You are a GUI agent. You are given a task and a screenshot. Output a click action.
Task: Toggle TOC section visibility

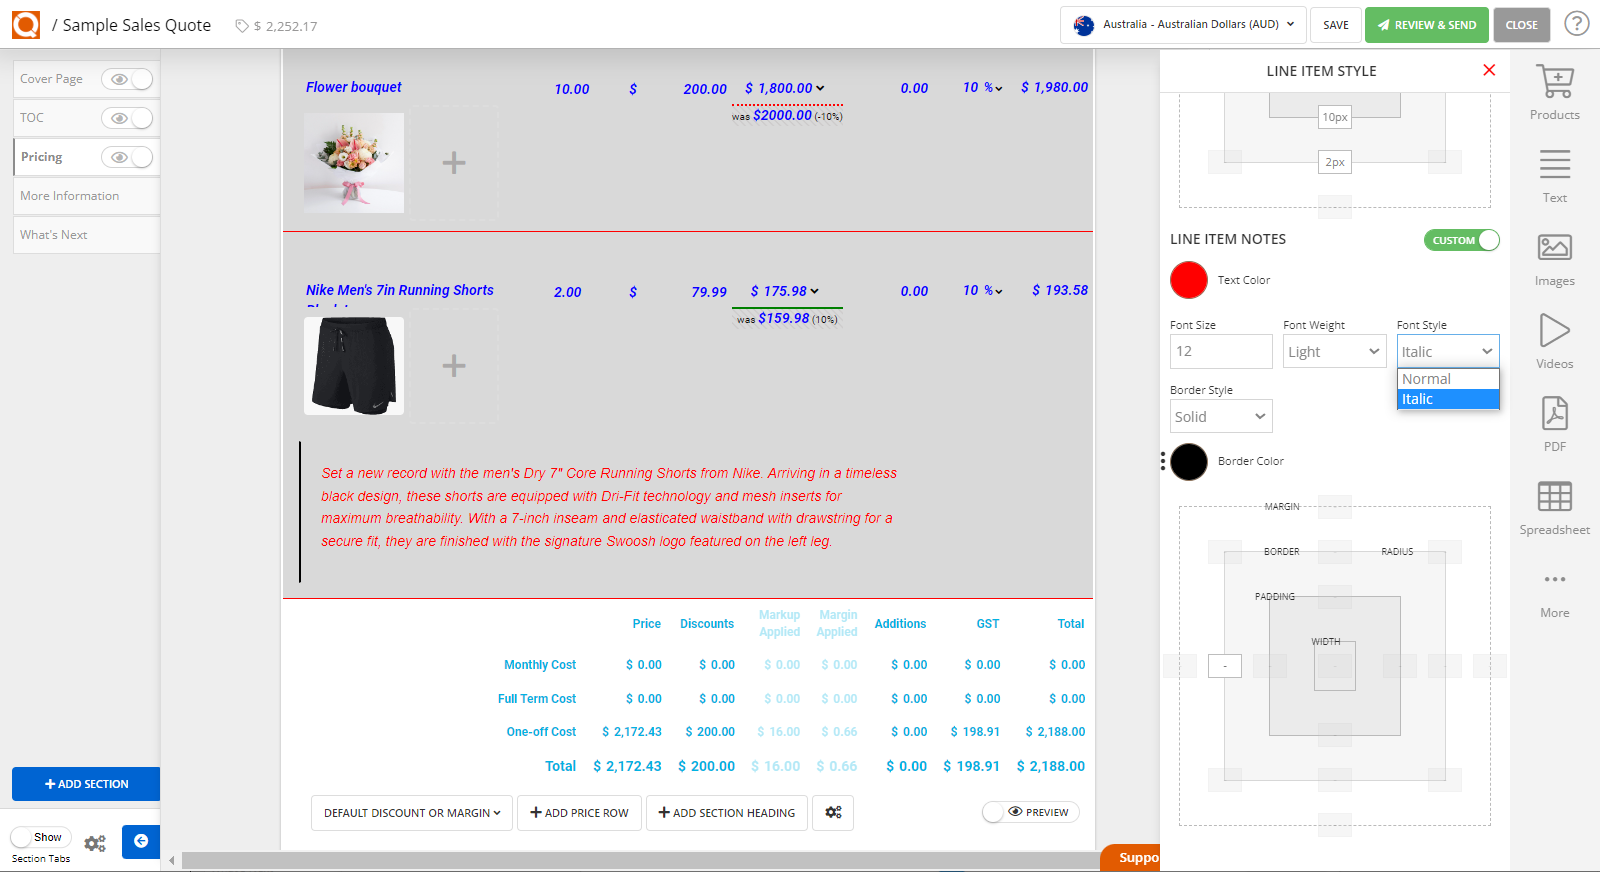127,118
